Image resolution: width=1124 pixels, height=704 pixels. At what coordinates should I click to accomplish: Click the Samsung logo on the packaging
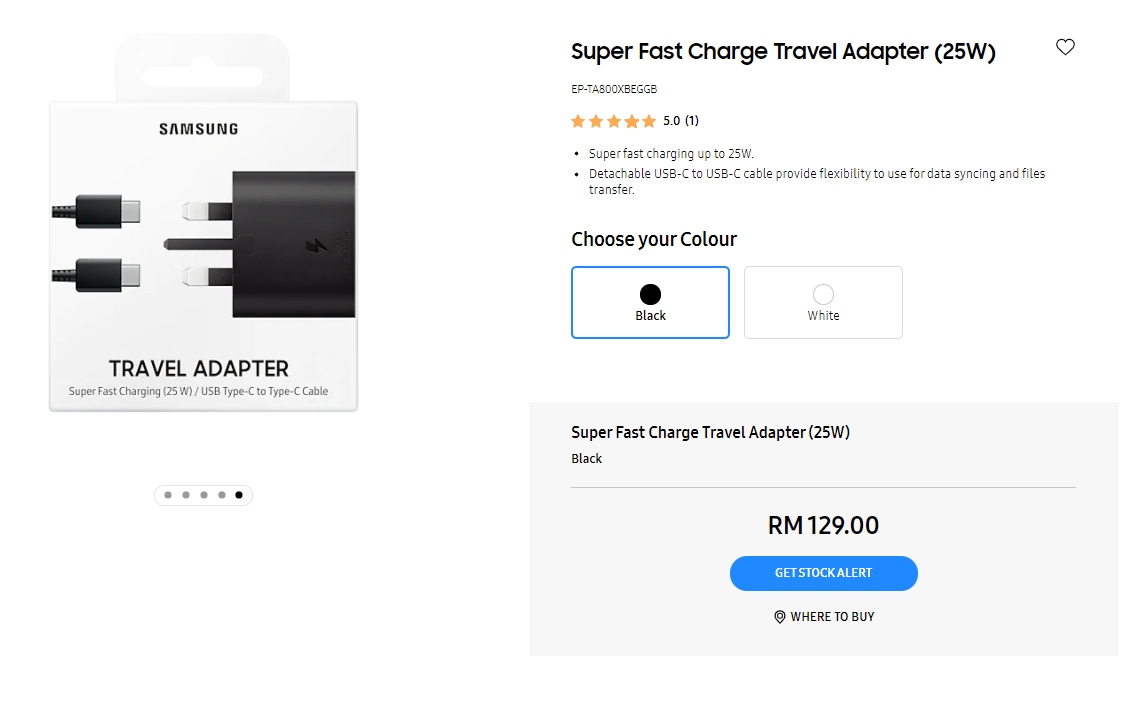tap(198, 129)
